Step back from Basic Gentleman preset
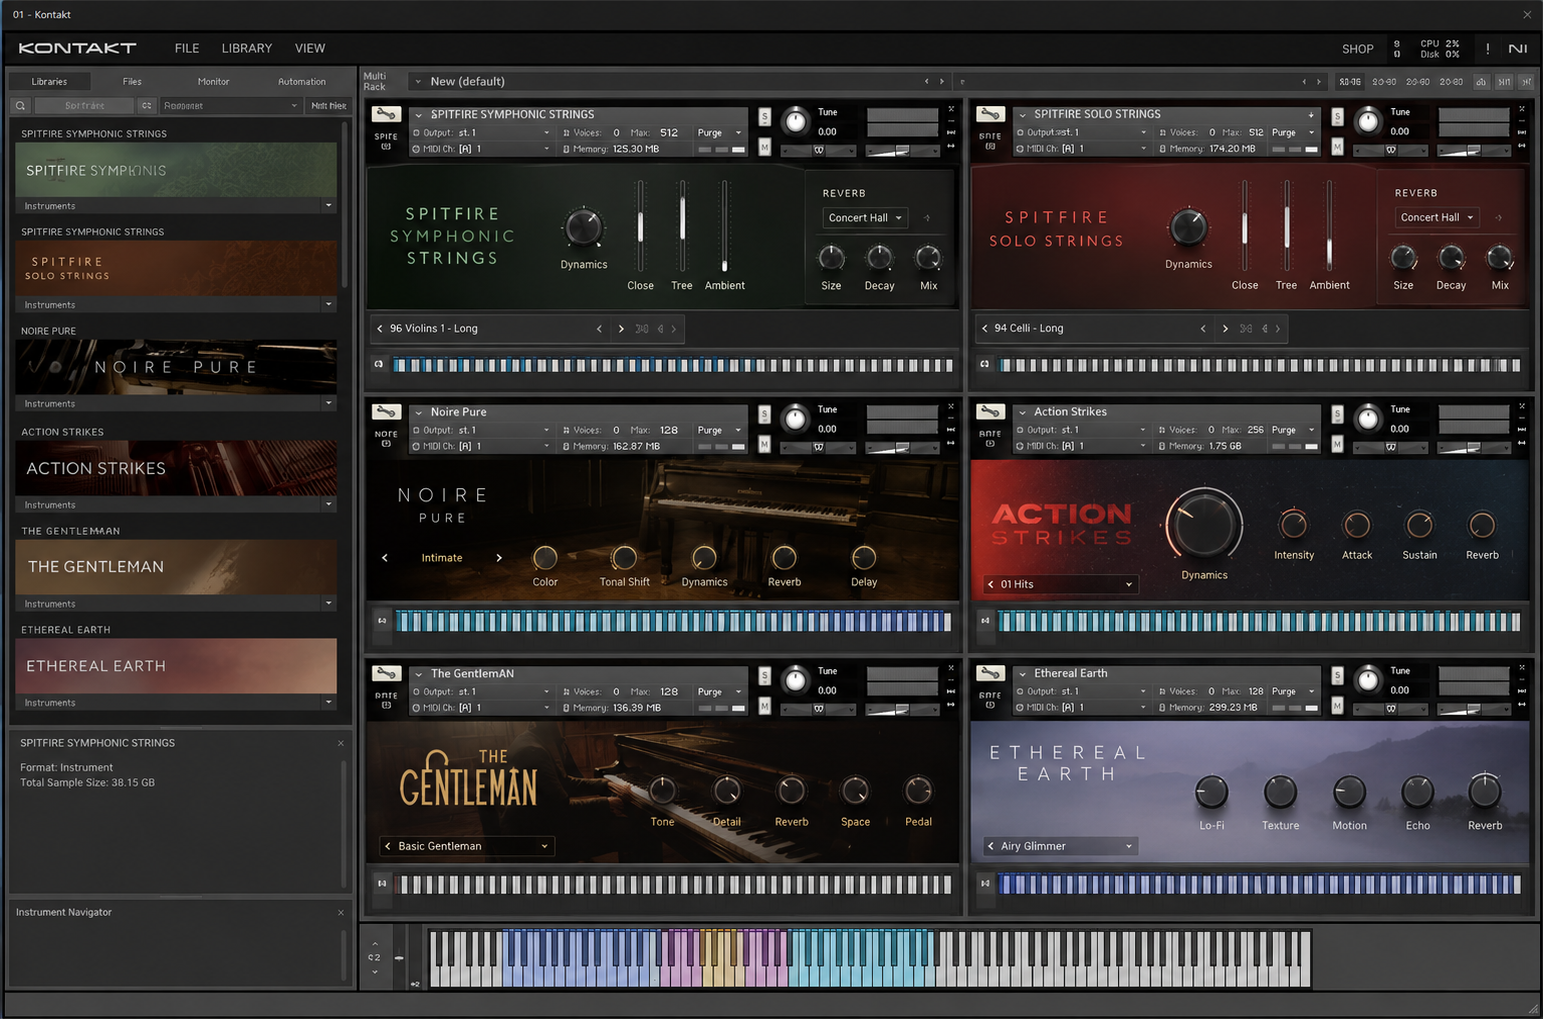1543x1019 pixels. click(x=388, y=846)
